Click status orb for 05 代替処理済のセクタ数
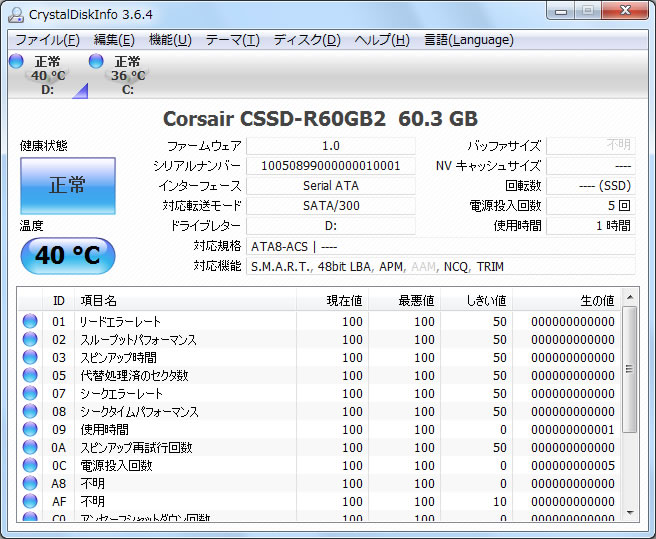Screen dimensions: 656x539 [x=30, y=375]
